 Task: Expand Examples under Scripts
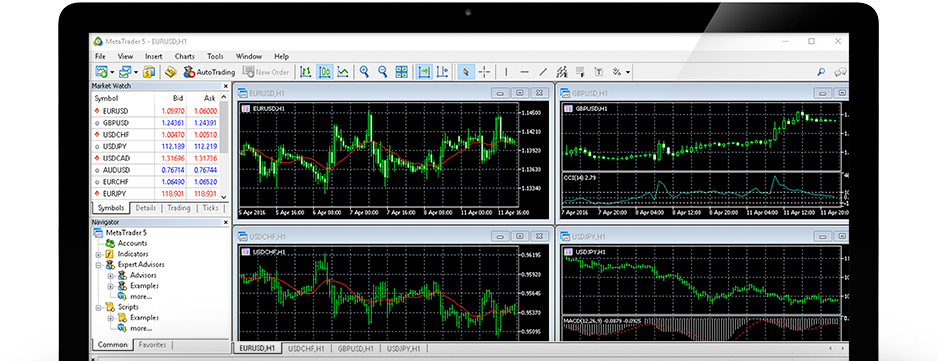[110, 318]
